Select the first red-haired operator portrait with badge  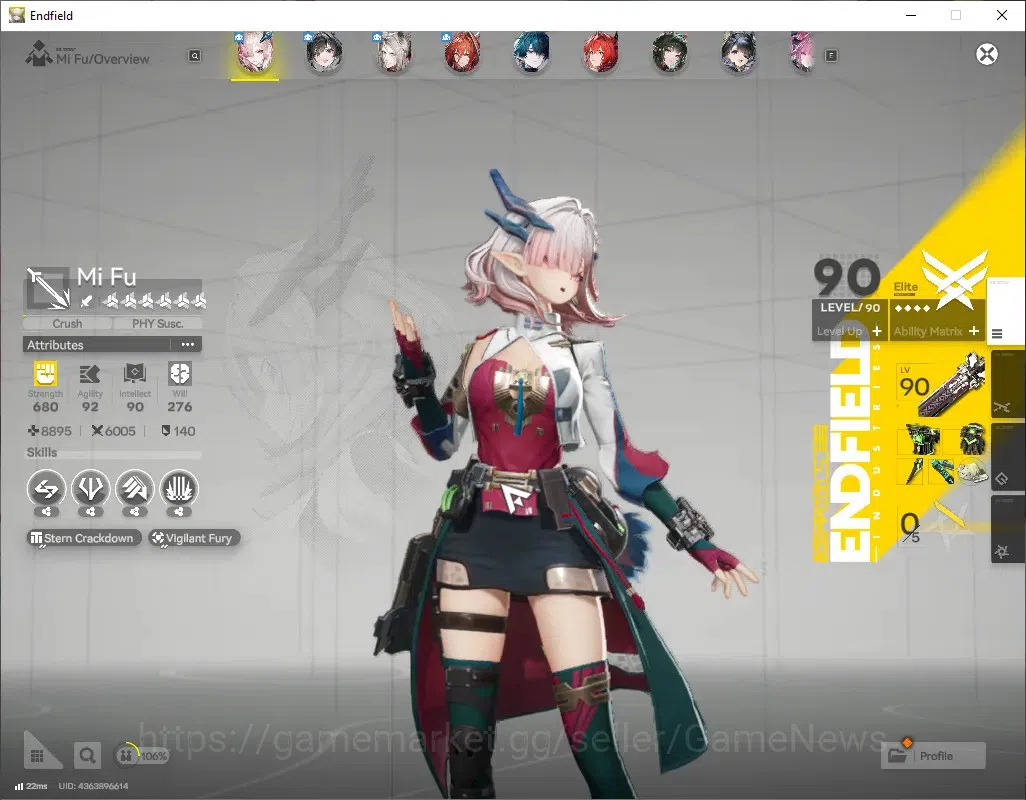[x=463, y=52]
